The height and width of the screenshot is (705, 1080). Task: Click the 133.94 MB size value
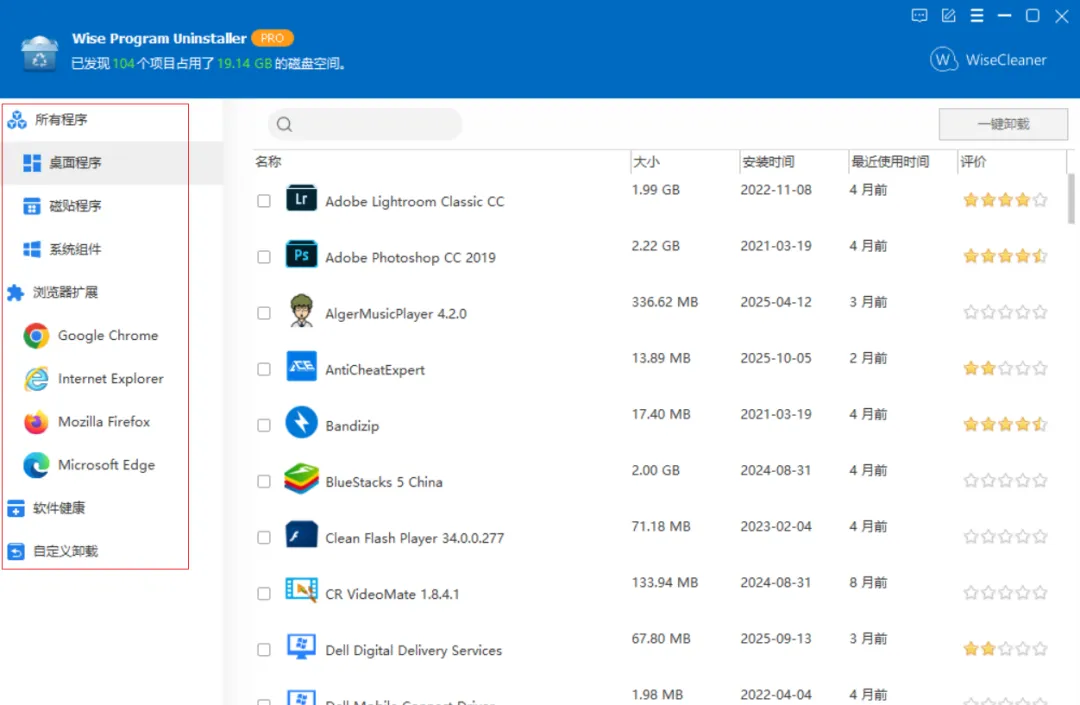click(665, 582)
